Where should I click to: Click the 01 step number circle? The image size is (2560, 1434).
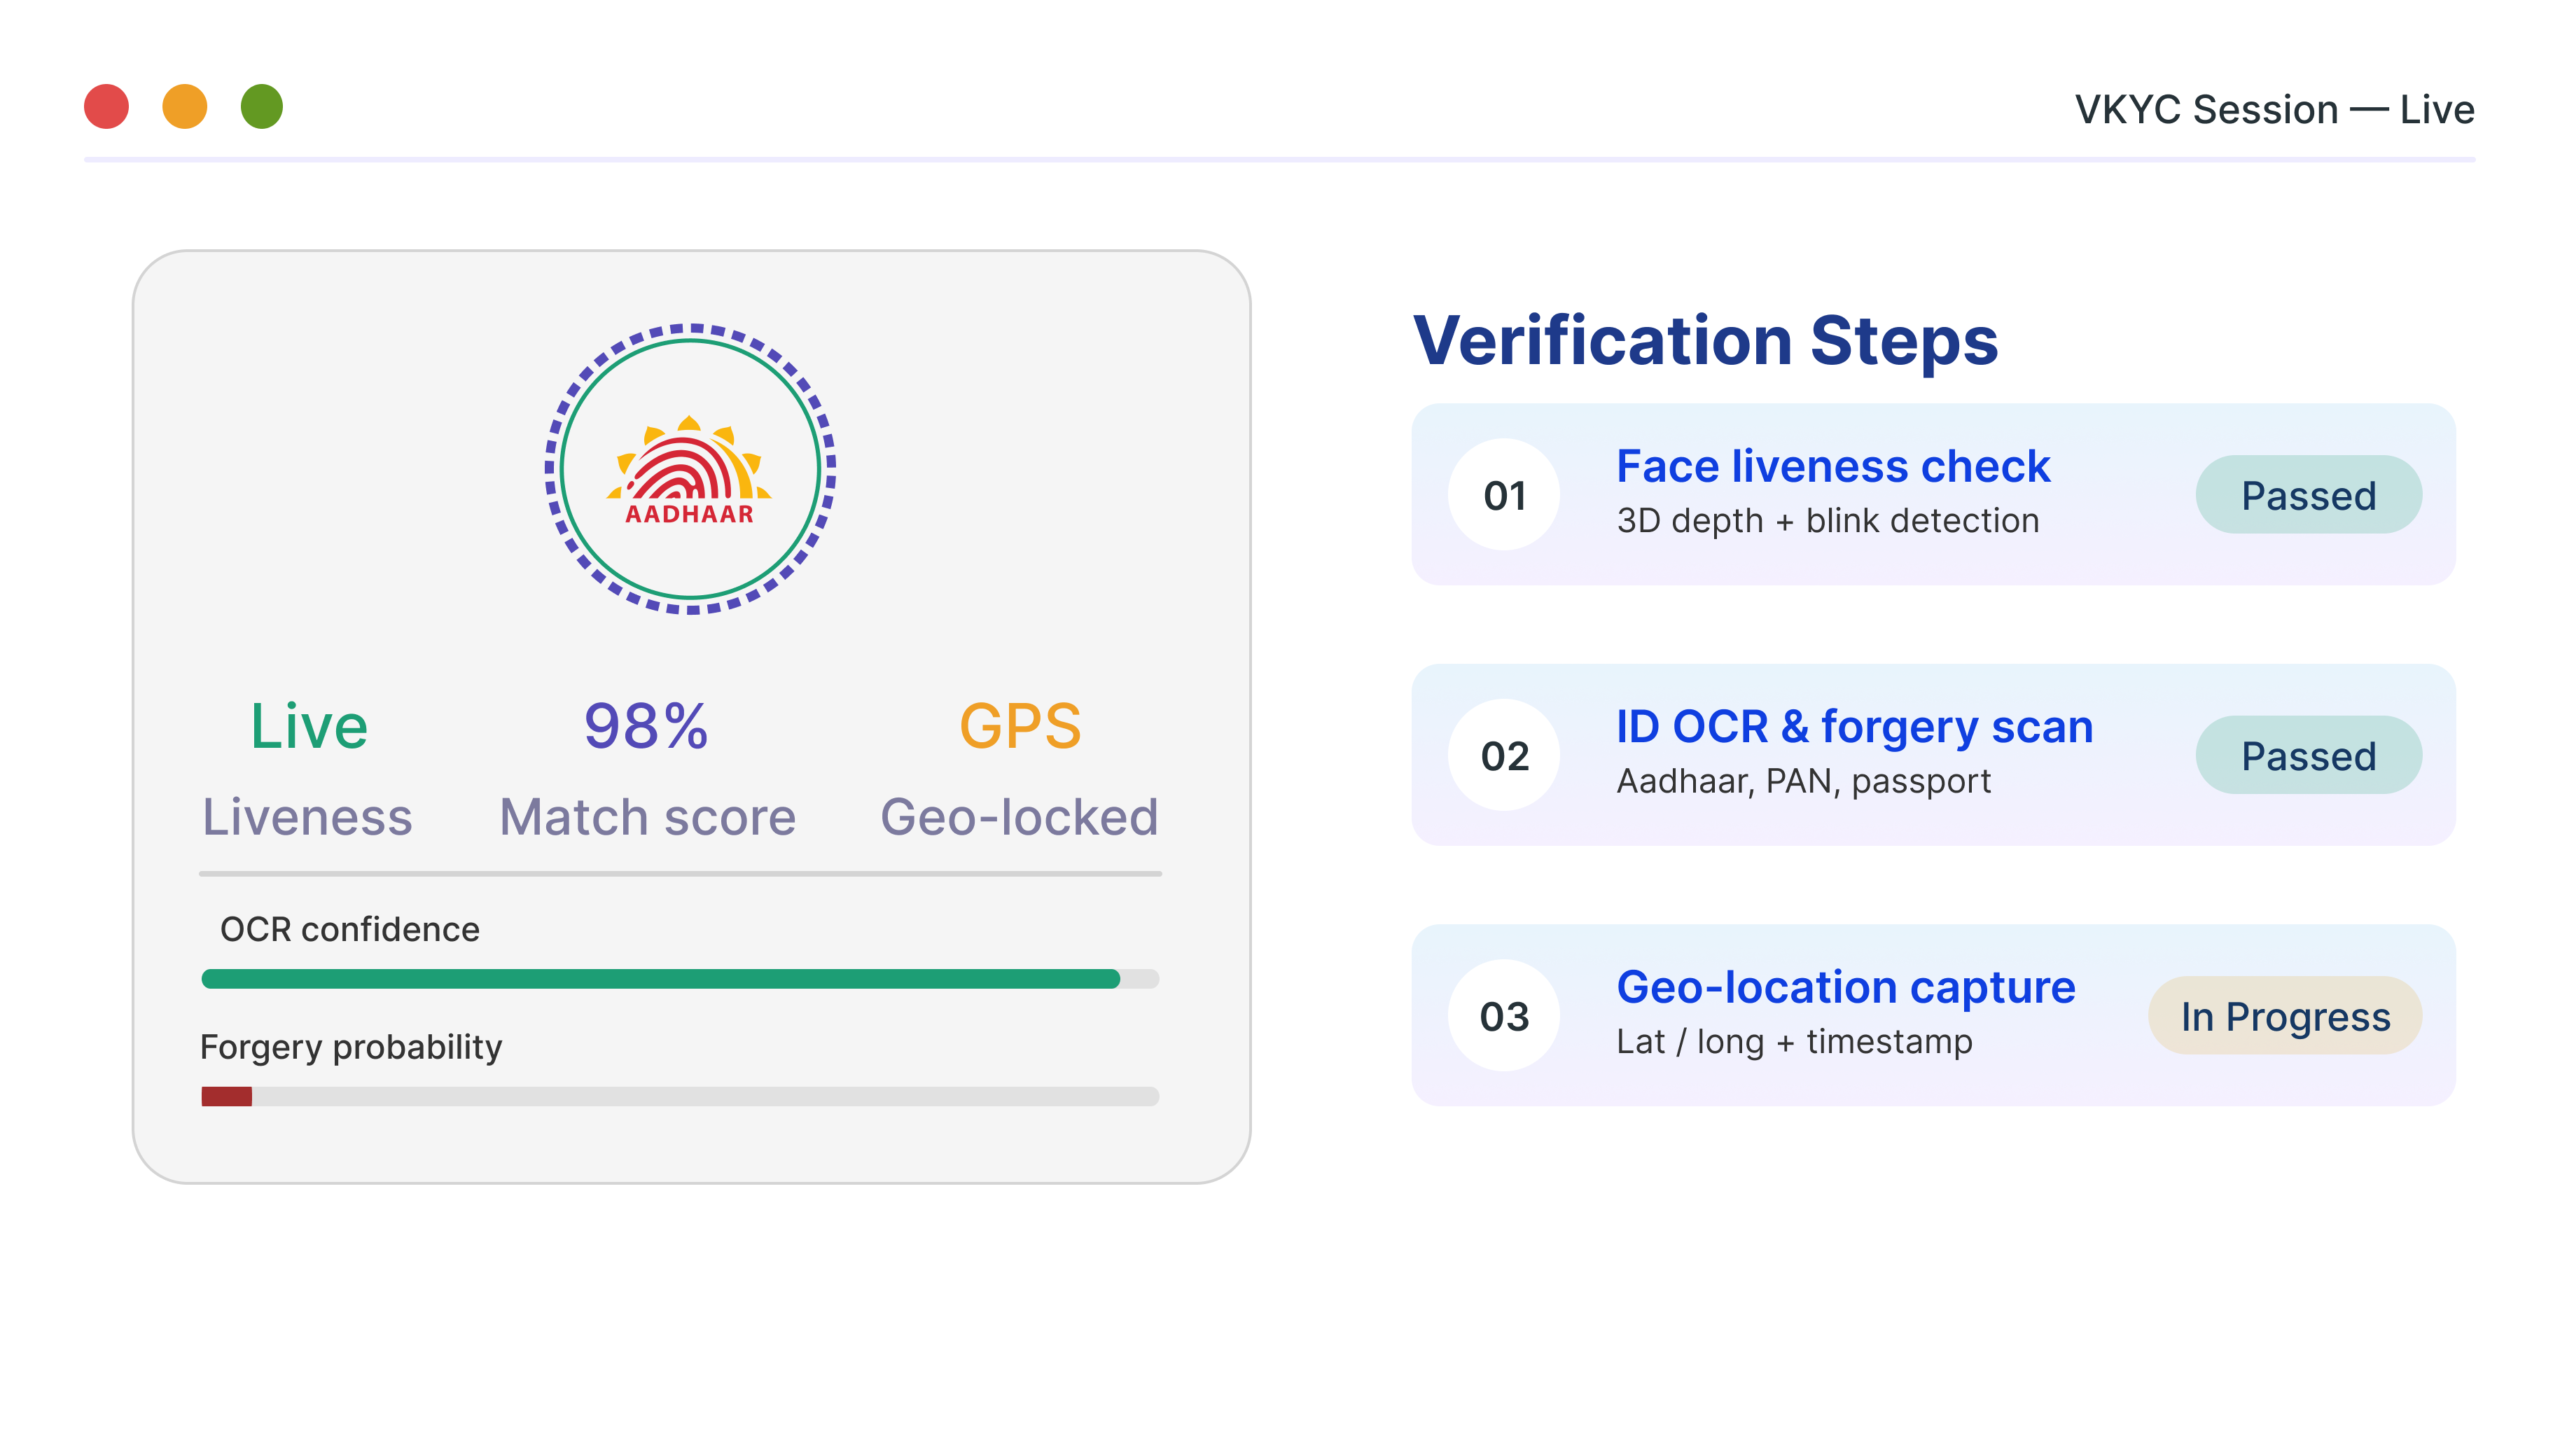[x=1503, y=495]
